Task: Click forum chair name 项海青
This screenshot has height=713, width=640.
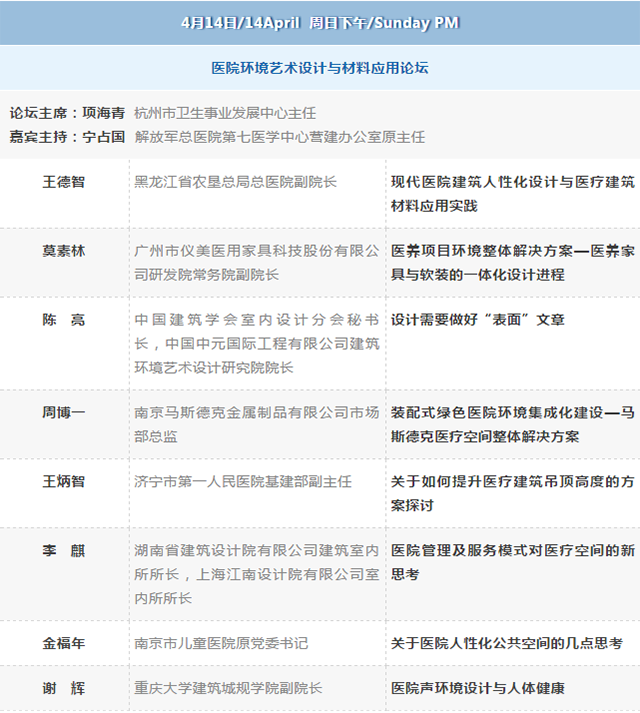Action: pyautogui.click(x=103, y=114)
